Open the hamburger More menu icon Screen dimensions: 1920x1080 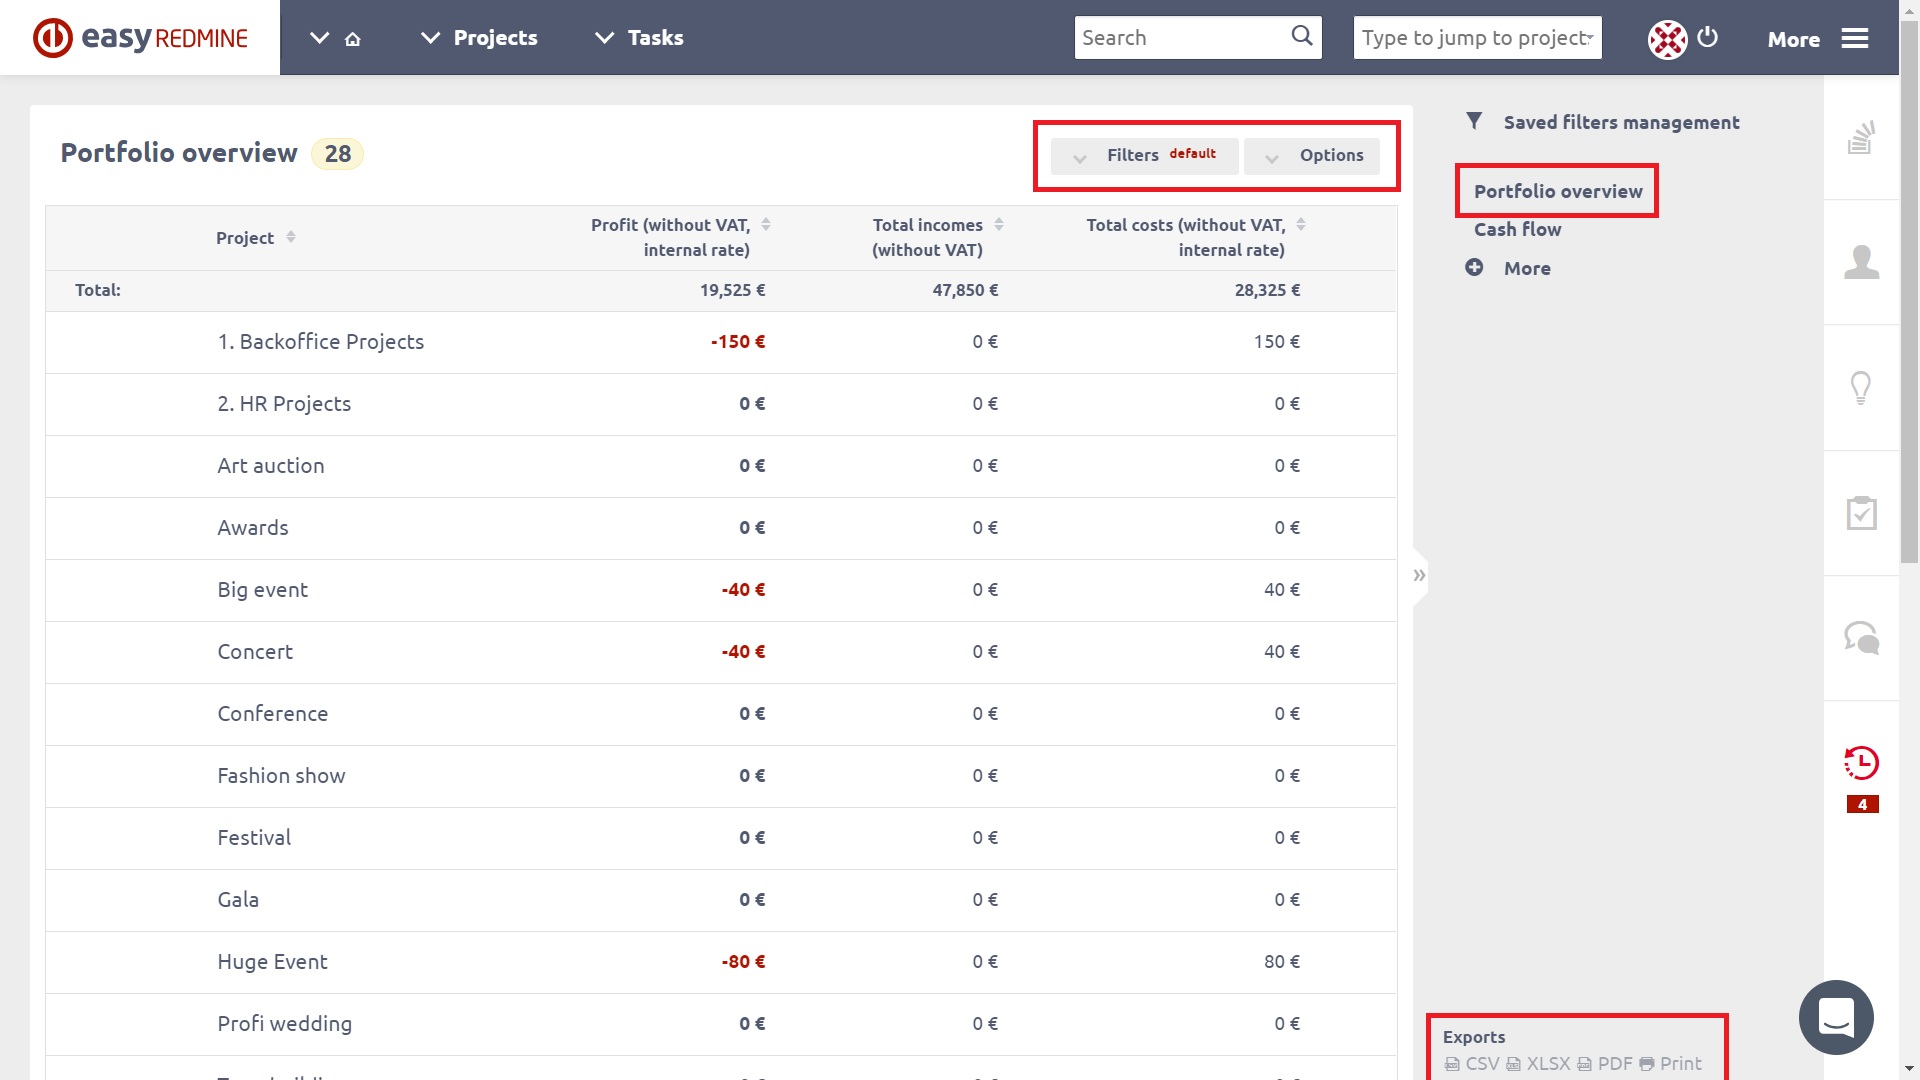point(1855,38)
